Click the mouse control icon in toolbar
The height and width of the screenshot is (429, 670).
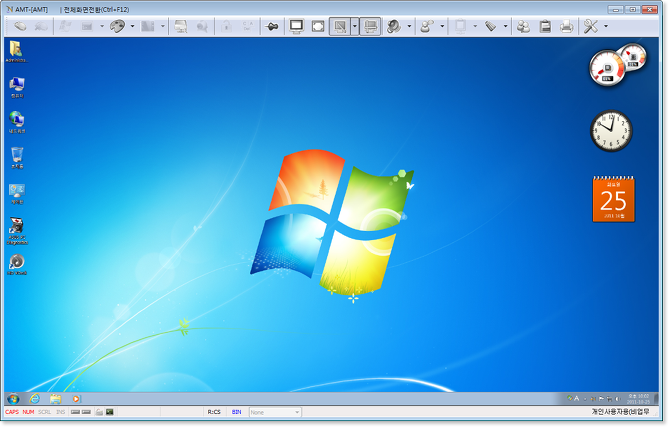click(x=20, y=26)
